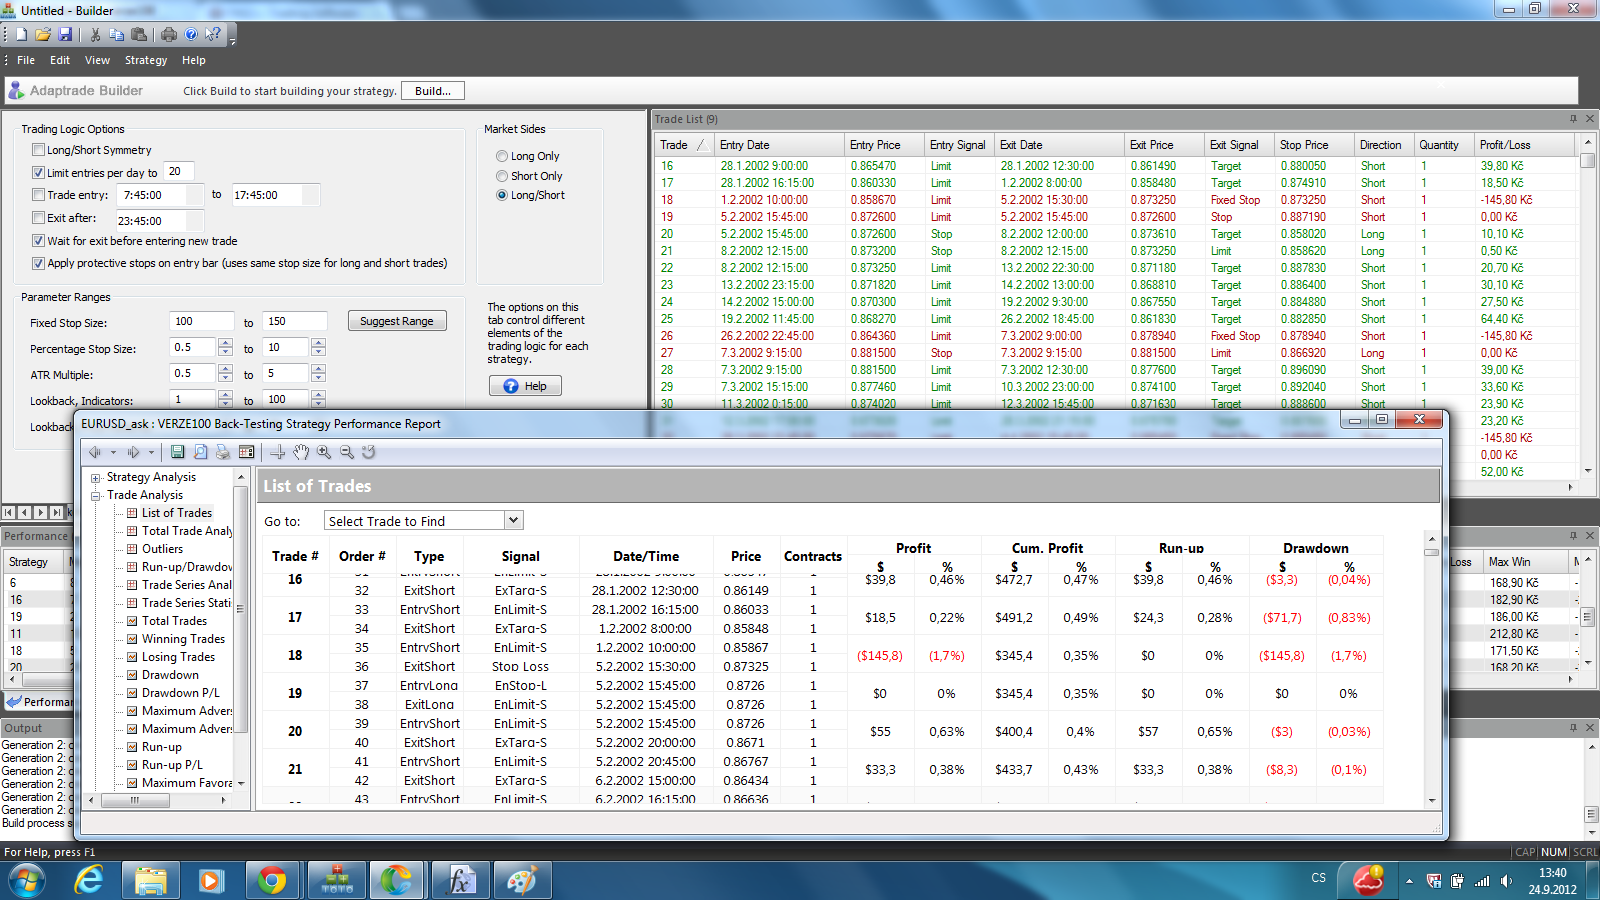Viewport: 1600px width, 900px height.
Task: Click the Open folder toolbar icon
Action: (x=43, y=34)
